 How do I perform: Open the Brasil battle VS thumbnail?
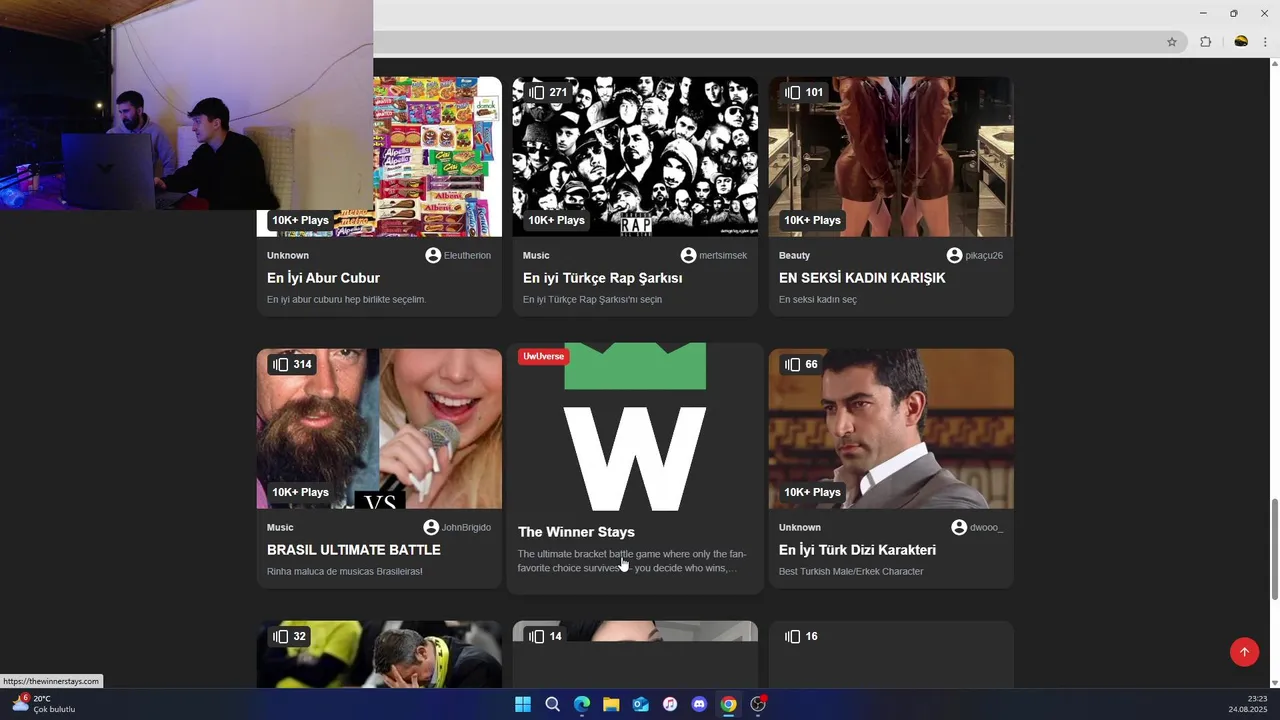(379, 428)
